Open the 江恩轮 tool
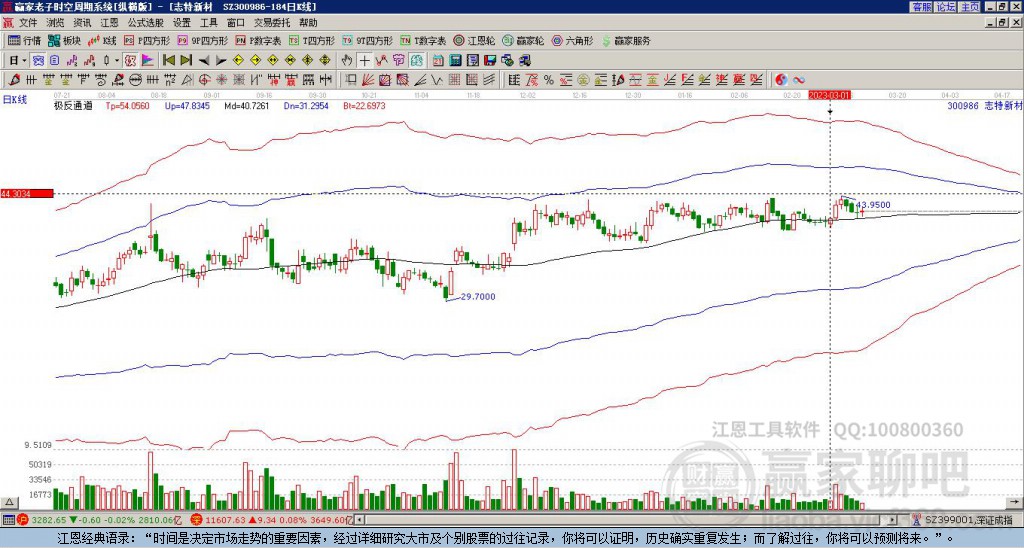 point(475,40)
